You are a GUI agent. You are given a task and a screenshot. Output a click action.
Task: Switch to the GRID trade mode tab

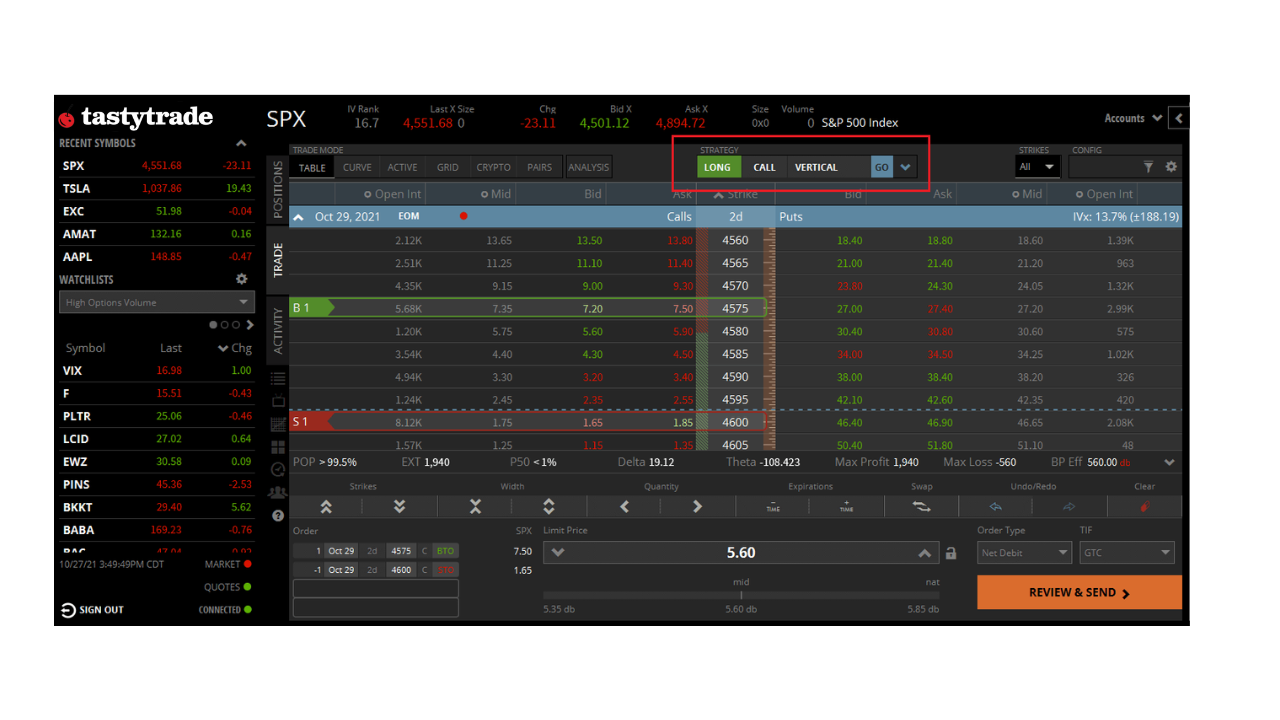coord(448,168)
